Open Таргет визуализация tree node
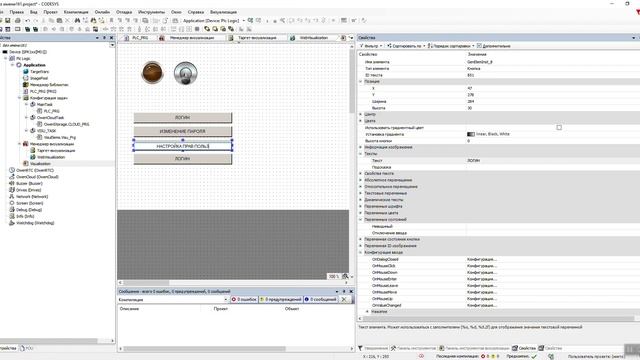The image size is (640, 360). tap(56, 151)
